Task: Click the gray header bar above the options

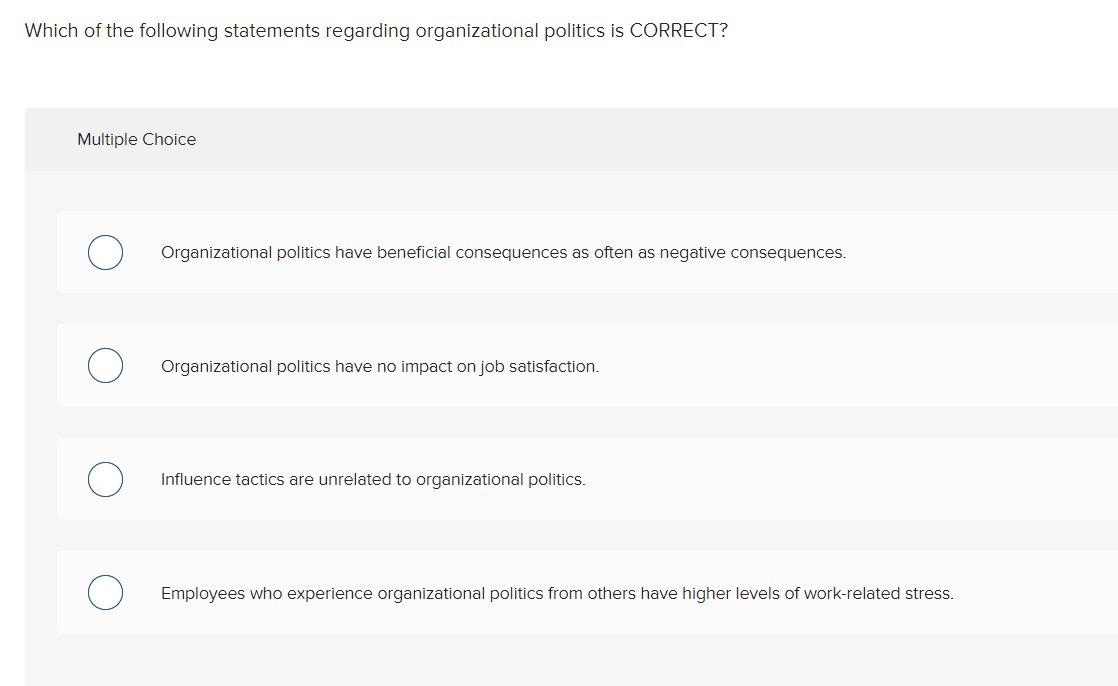Action: (x=560, y=139)
